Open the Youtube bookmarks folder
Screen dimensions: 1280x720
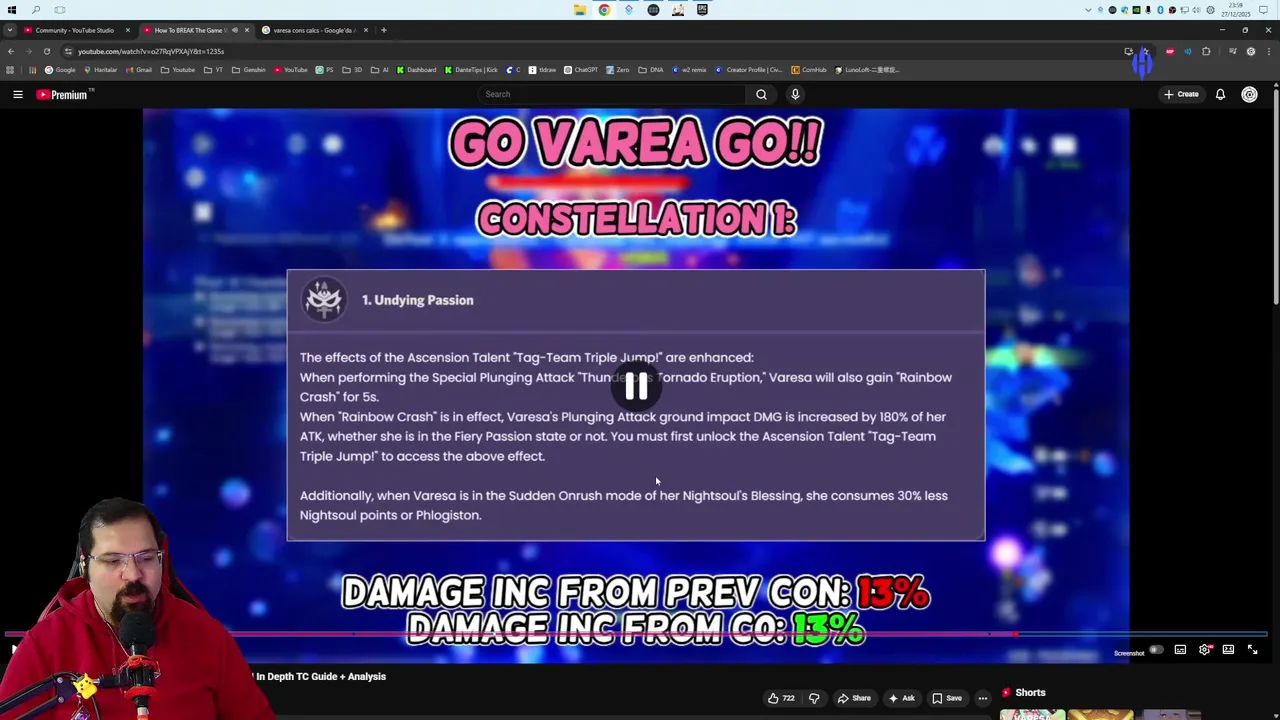(178, 70)
